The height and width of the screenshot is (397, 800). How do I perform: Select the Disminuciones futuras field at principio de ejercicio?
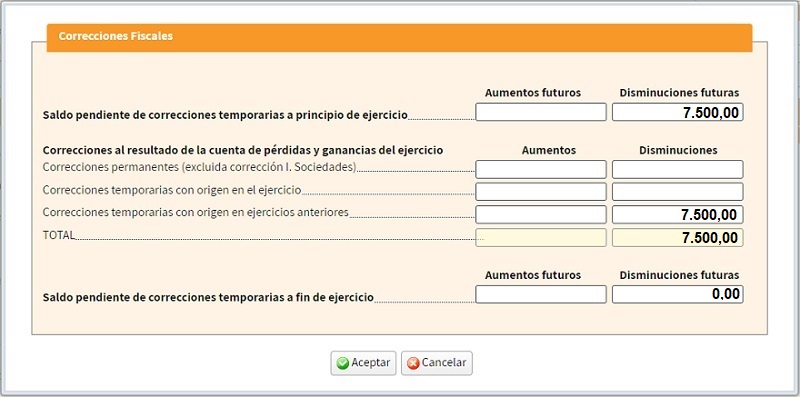[678, 112]
